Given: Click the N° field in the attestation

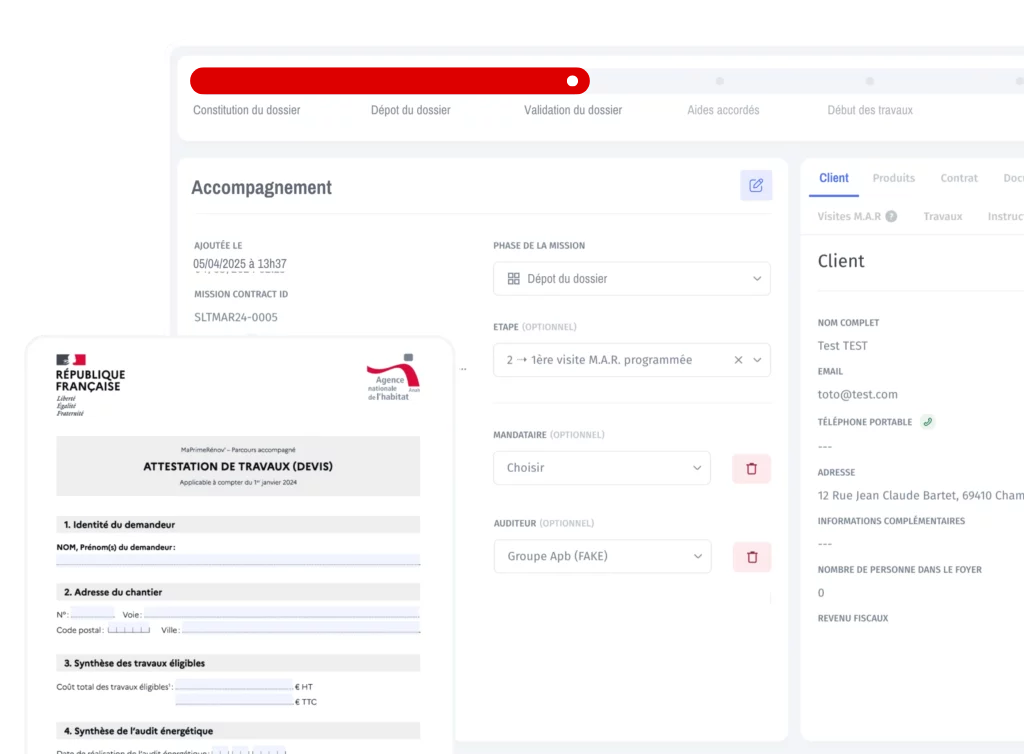Looking at the screenshot, I should [x=92, y=613].
